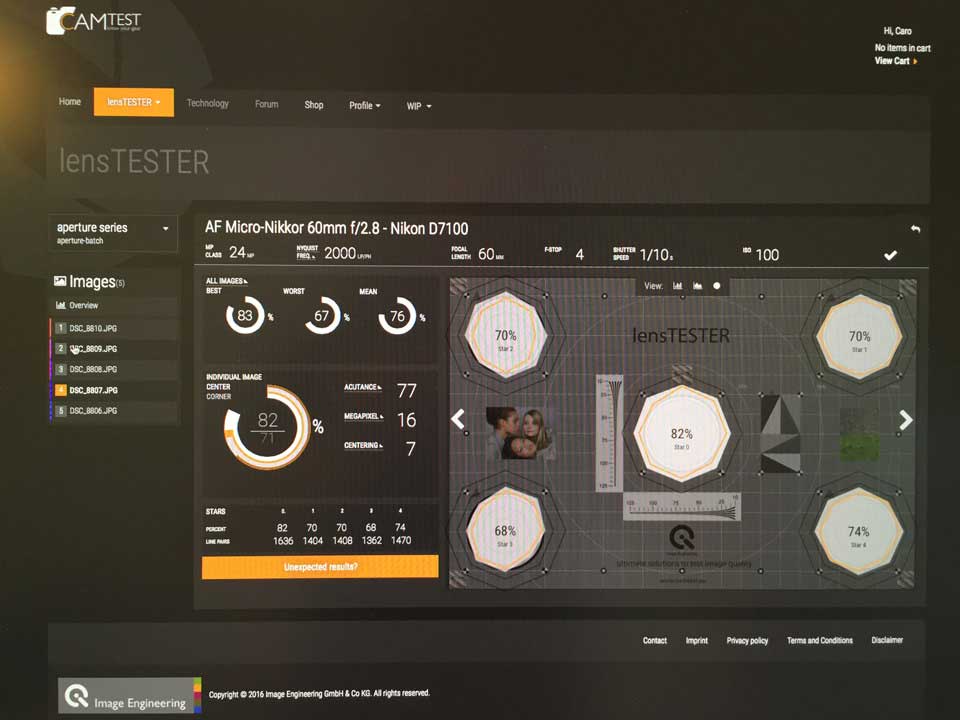
Task: Open the Forum nav item
Action: tap(266, 104)
